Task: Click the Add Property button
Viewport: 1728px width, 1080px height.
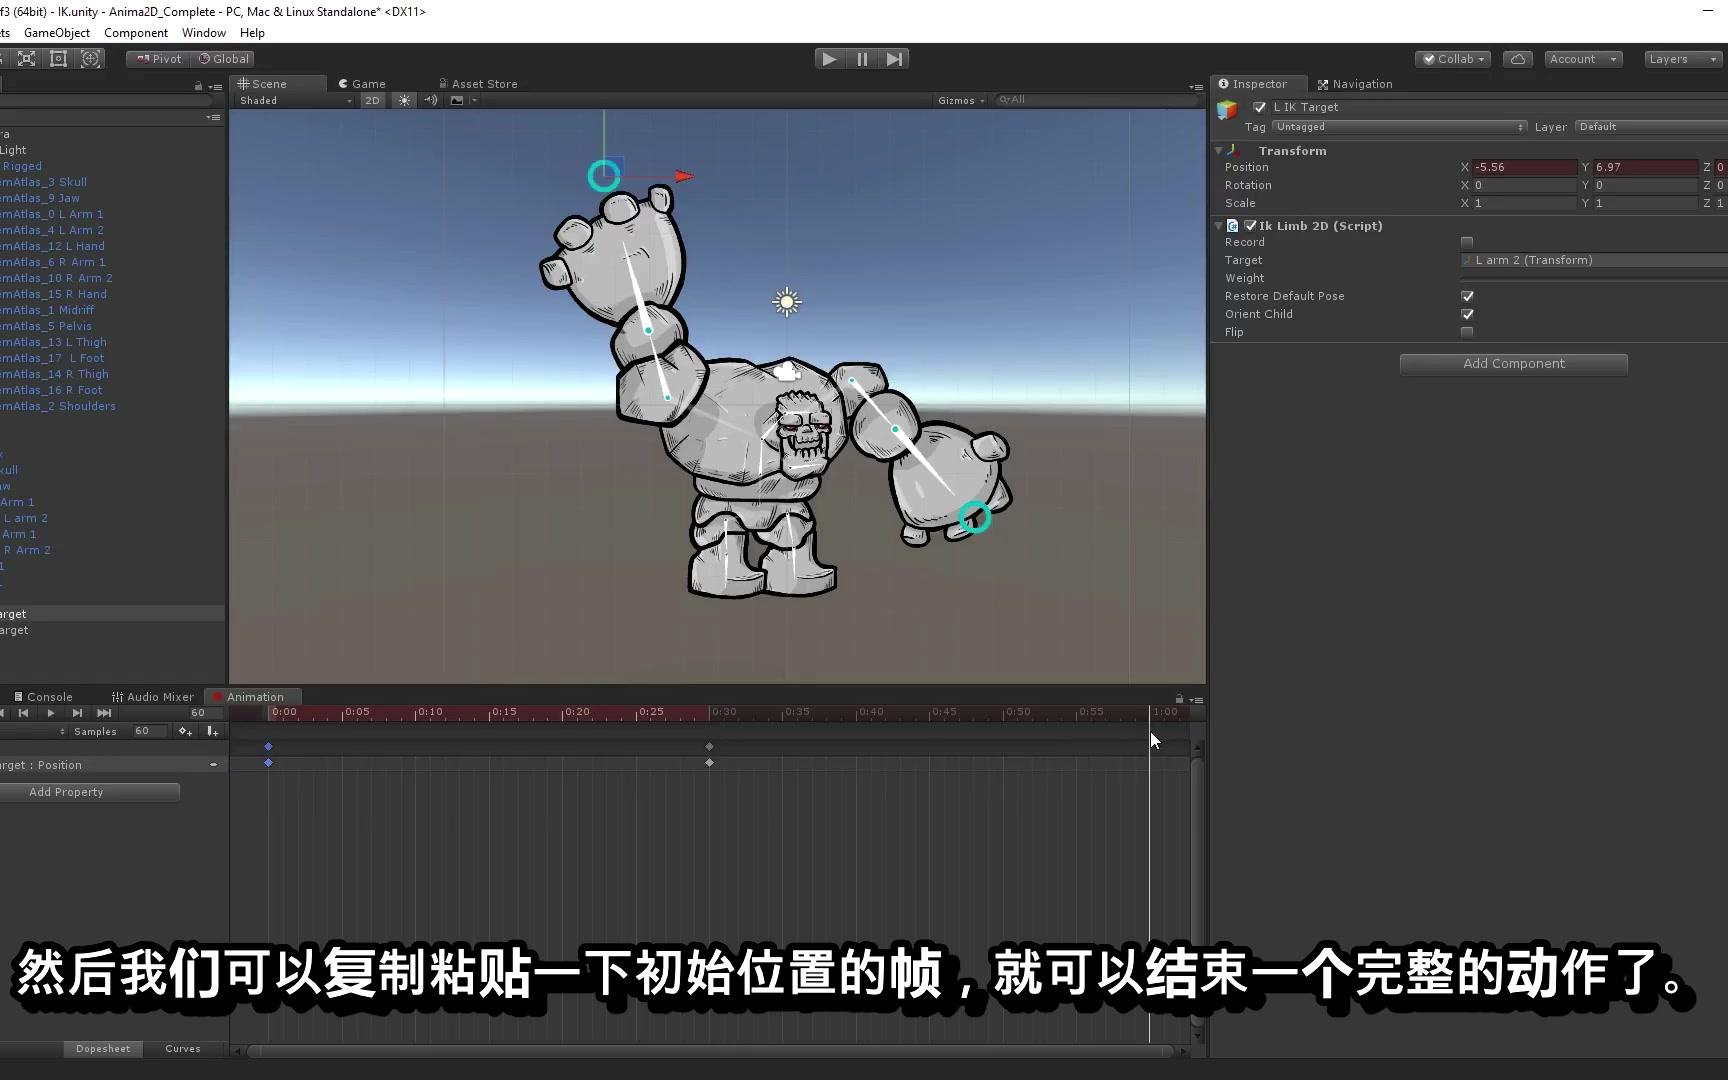Action: pos(66,791)
